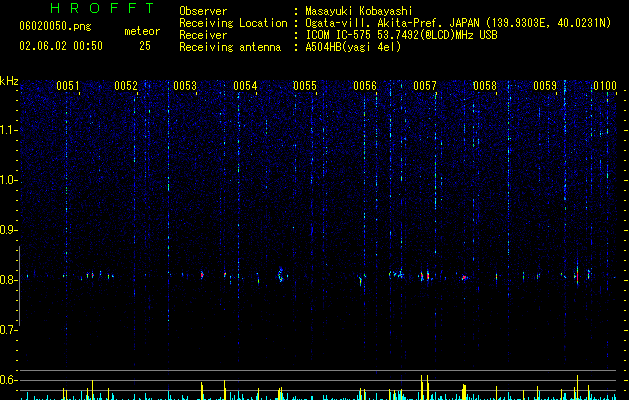The height and width of the screenshot is (400, 629).
Task: Click the 0058 time marker
Action: tap(485, 86)
